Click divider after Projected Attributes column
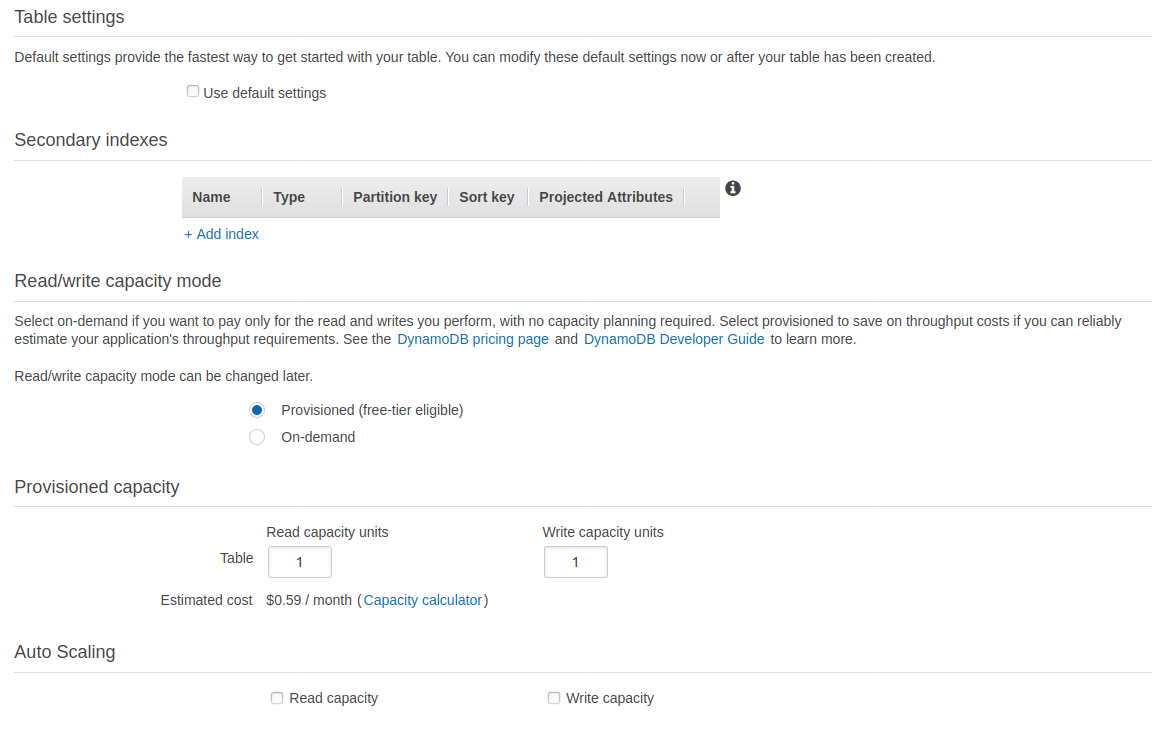The height and width of the screenshot is (740, 1152). click(x=685, y=197)
